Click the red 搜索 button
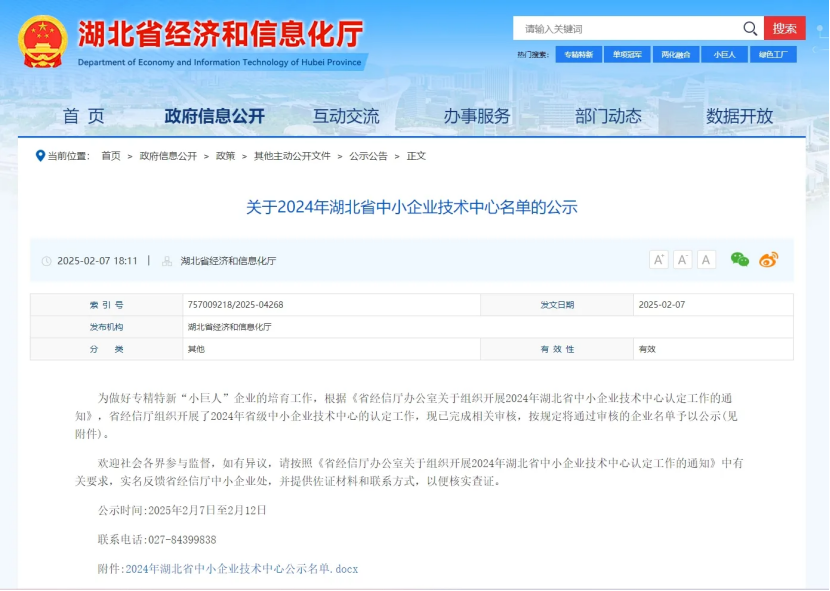The width and height of the screenshot is (830, 591). coord(784,28)
